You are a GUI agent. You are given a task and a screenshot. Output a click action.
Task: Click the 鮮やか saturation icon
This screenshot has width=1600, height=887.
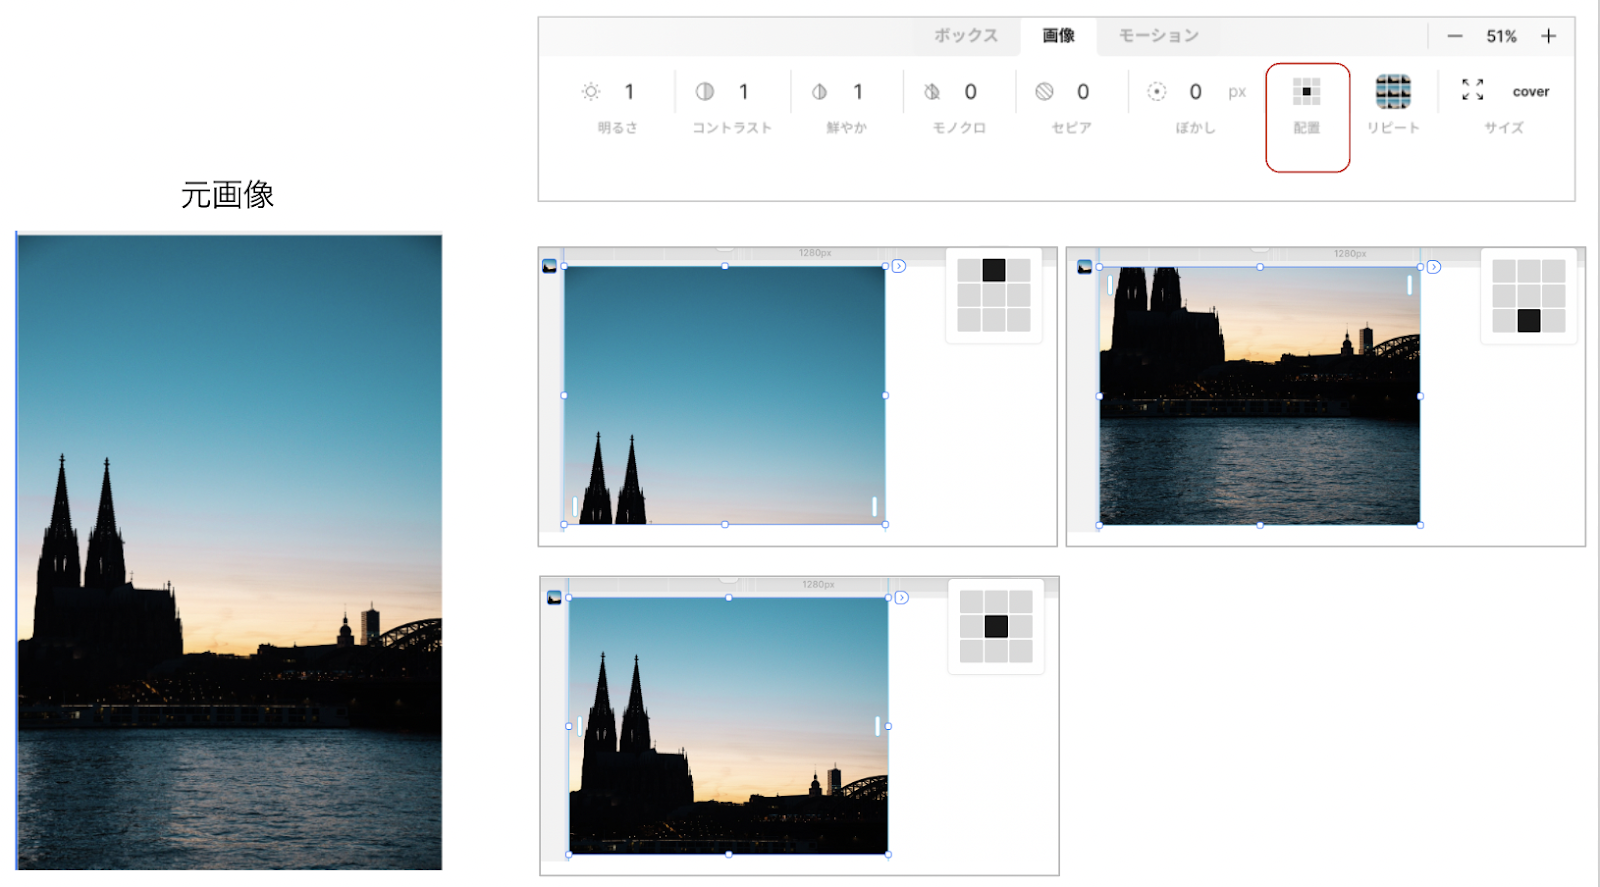tap(819, 92)
